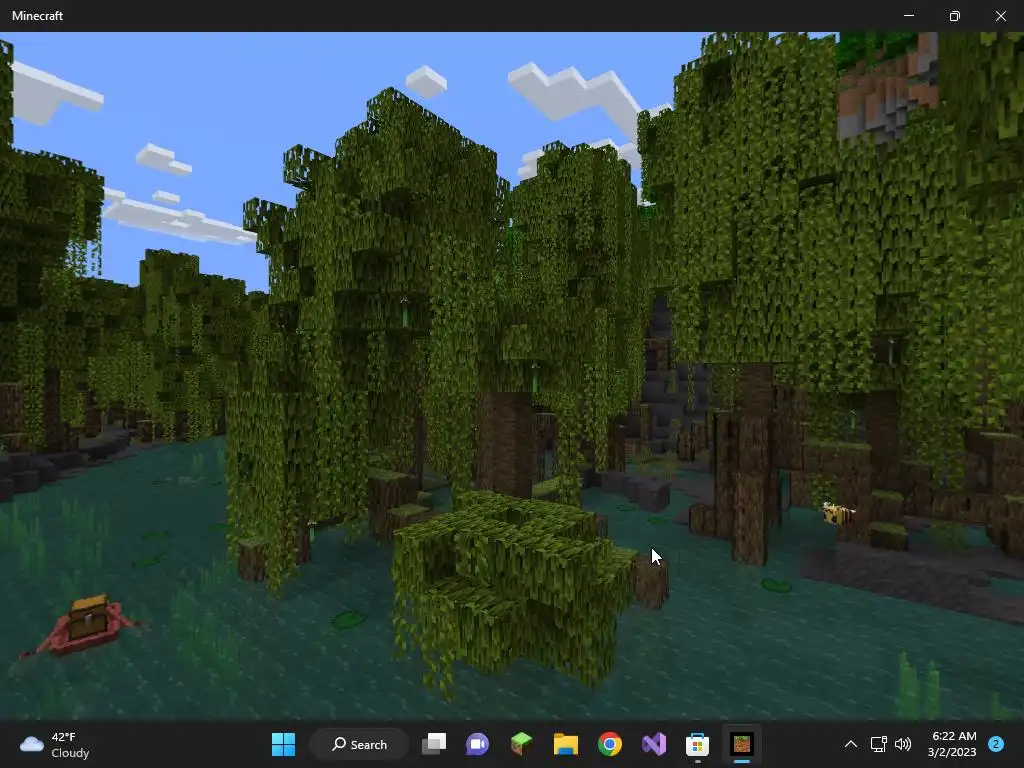
Task: Expand the hidden system tray icons
Action: click(x=851, y=744)
